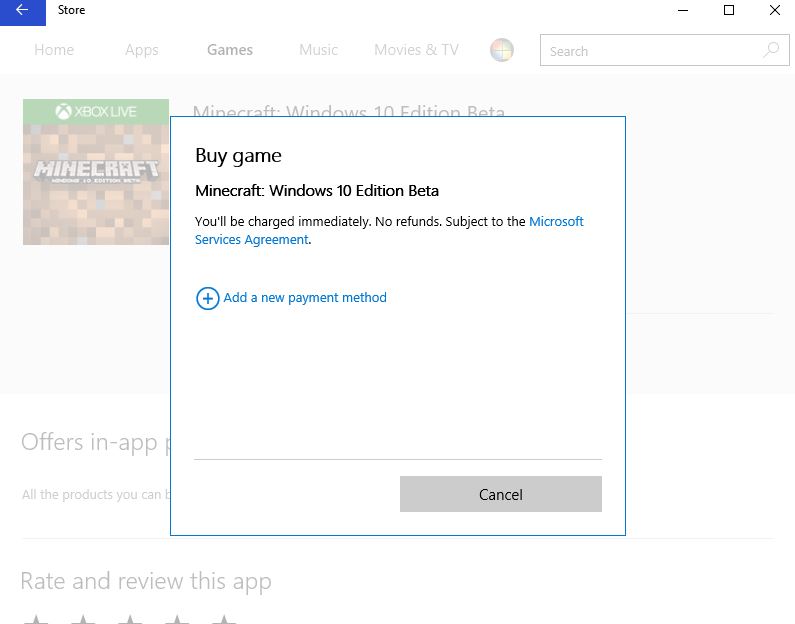Screen dimensions: 795x624
Task: Click the Store title label
Action: [71, 10]
